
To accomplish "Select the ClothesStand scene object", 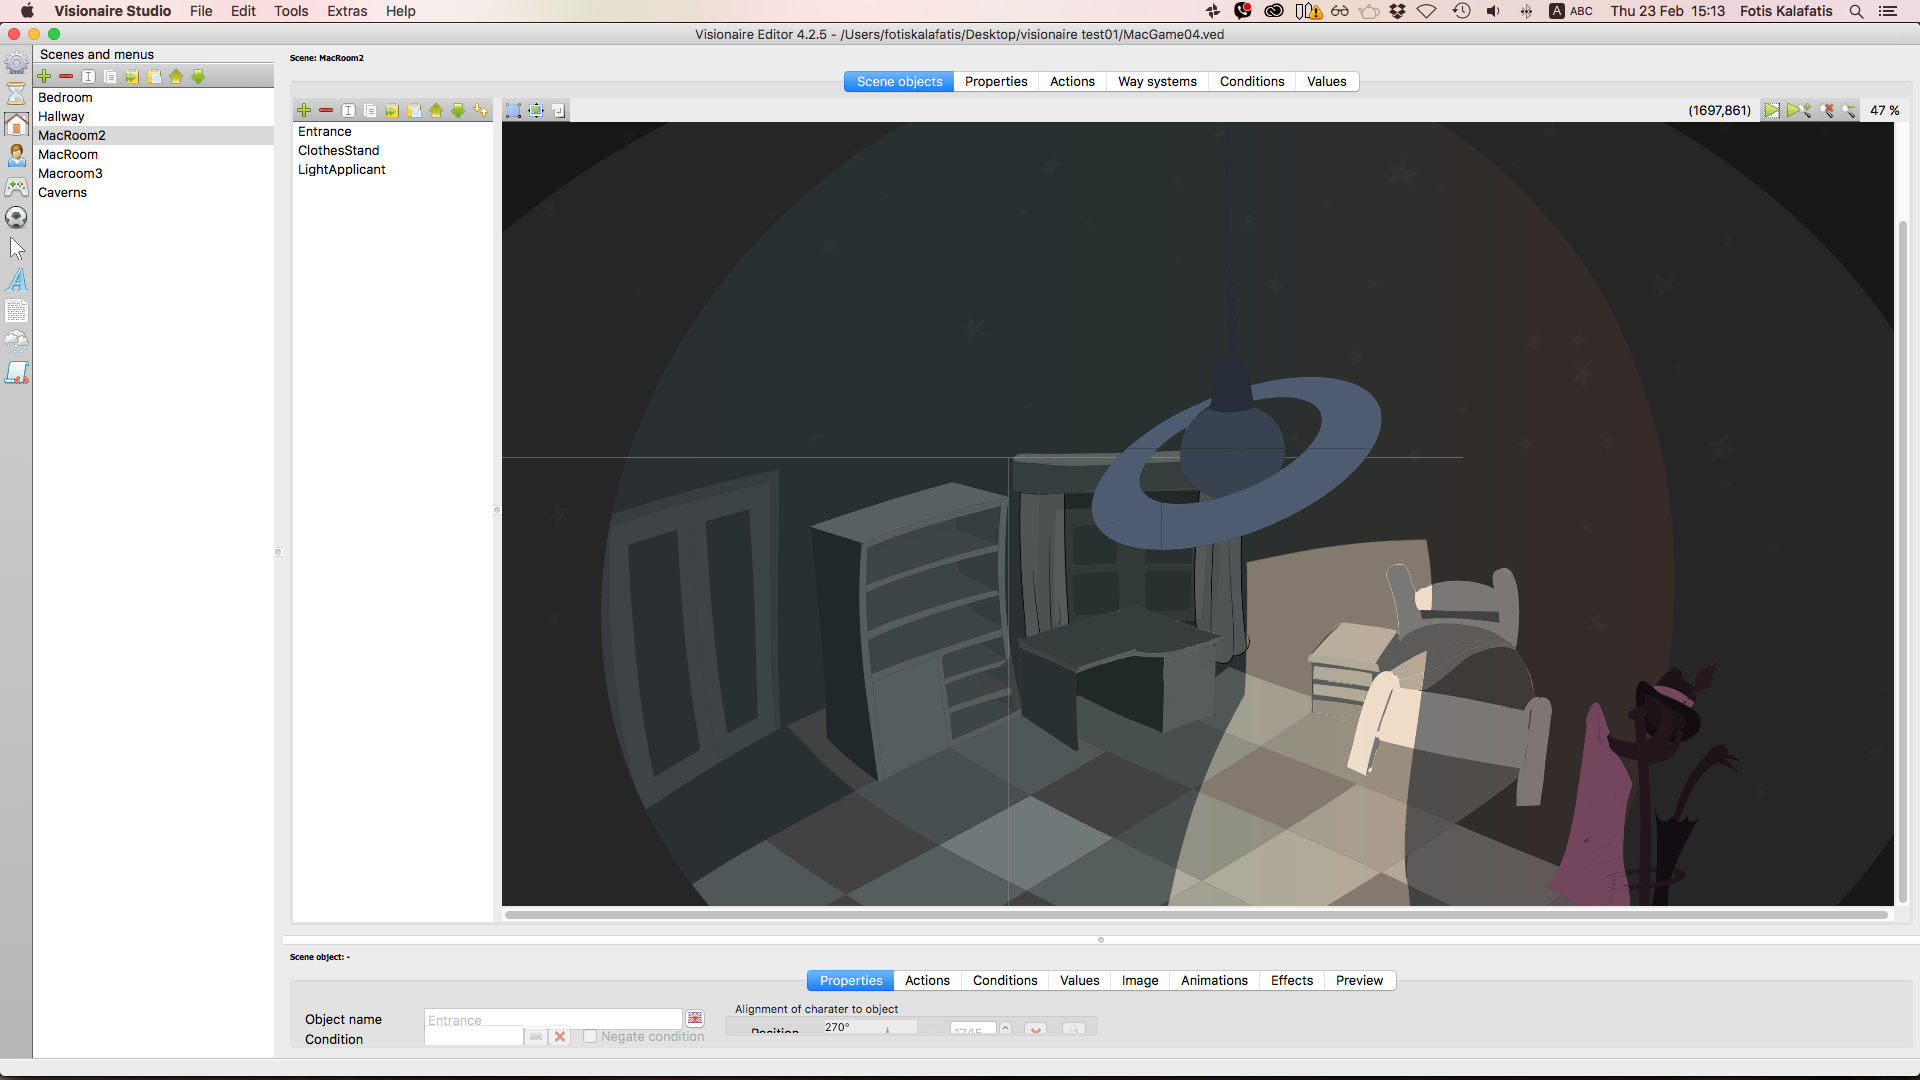I will pyautogui.click(x=393, y=151).
